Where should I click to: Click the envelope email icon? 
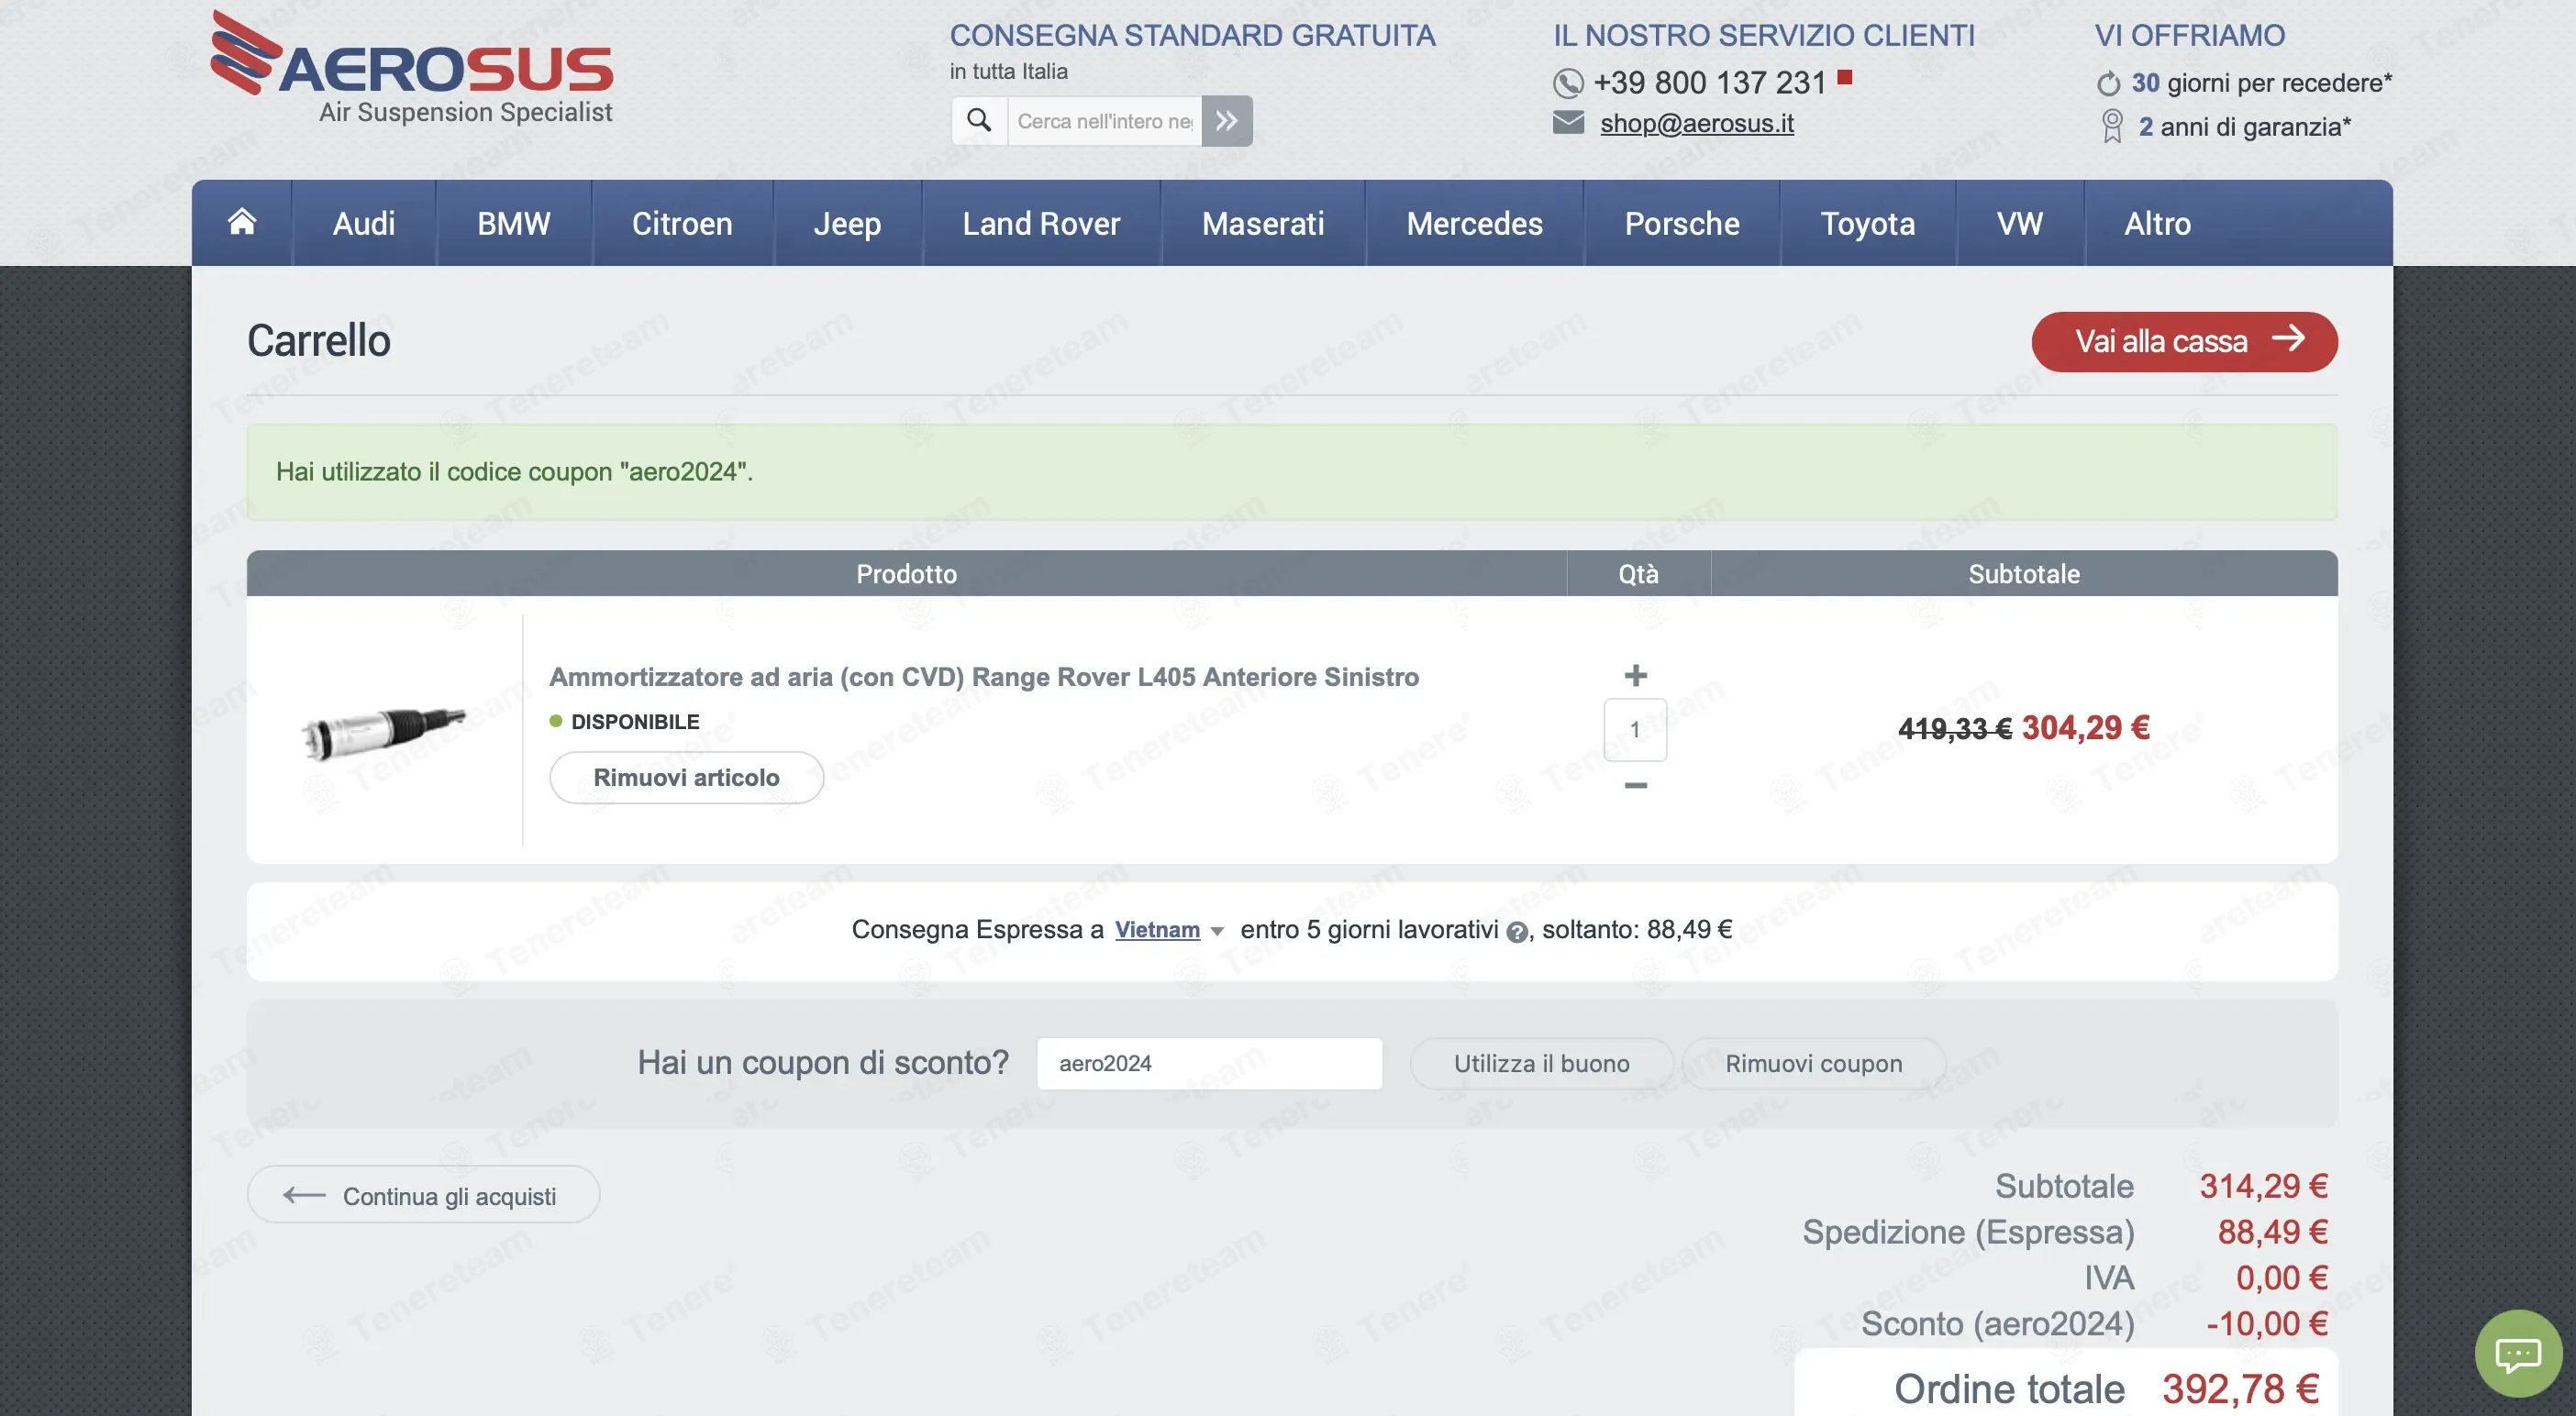click(x=1568, y=123)
